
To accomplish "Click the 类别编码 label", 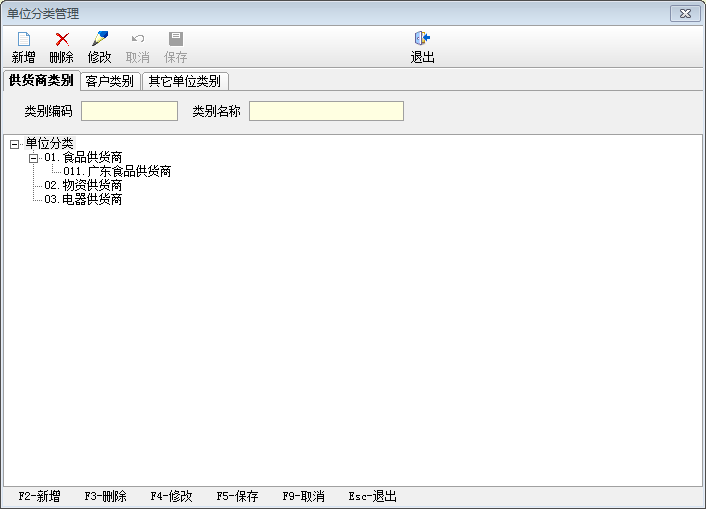I will (x=48, y=111).
